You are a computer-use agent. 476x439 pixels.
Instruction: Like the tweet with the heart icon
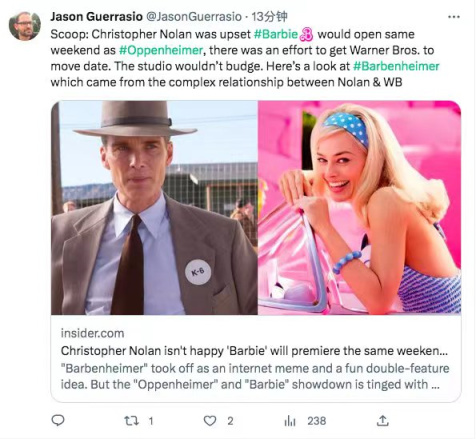pos(210,421)
